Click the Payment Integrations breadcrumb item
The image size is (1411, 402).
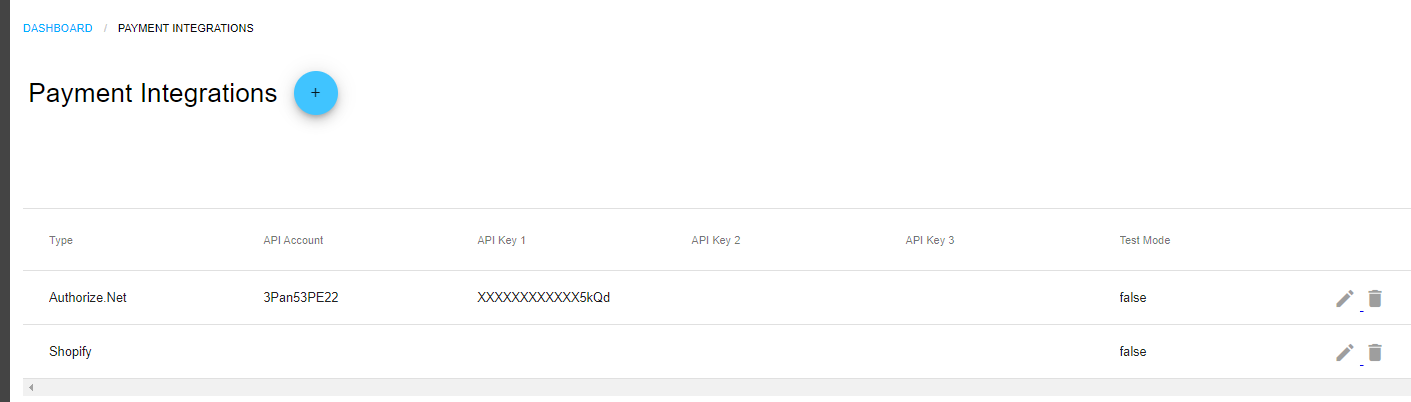186,28
